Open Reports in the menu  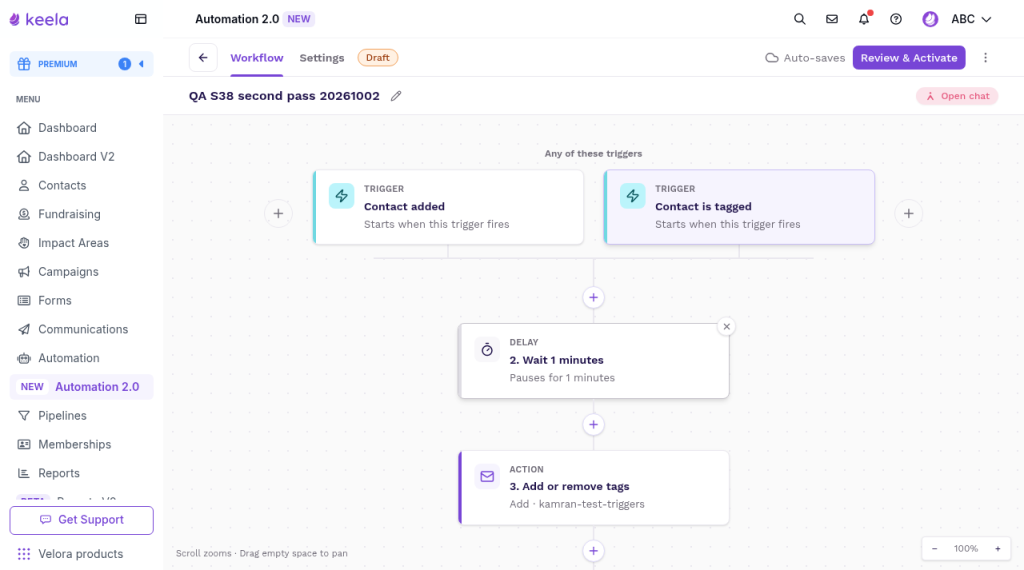point(81,473)
